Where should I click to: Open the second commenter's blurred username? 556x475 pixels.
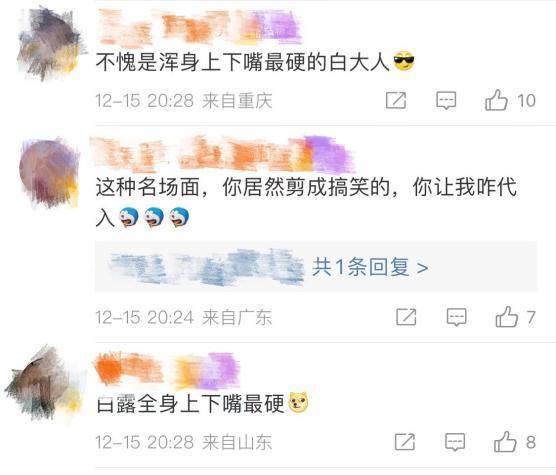pyautogui.click(x=222, y=154)
